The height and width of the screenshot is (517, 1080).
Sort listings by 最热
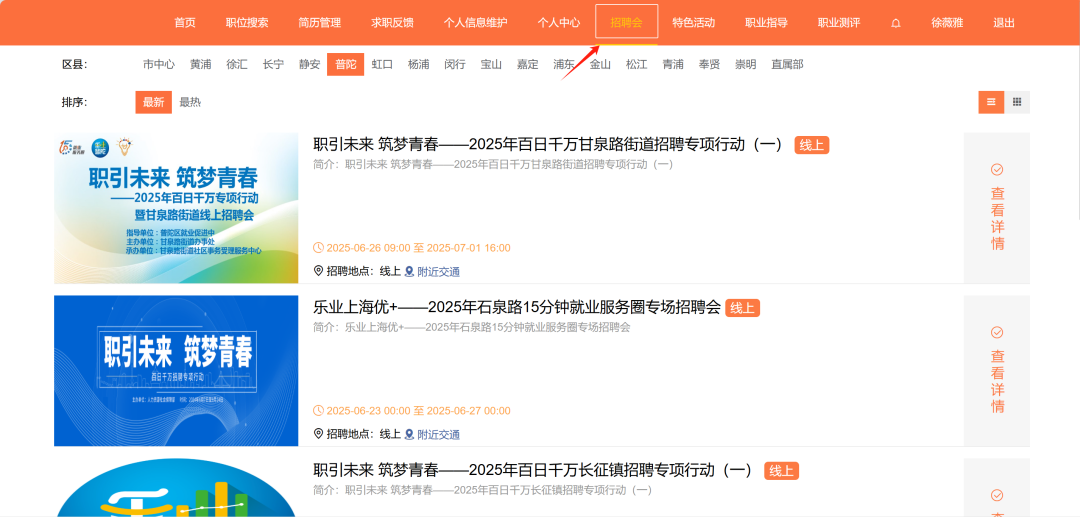pyautogui.click(x=190, y=102)
